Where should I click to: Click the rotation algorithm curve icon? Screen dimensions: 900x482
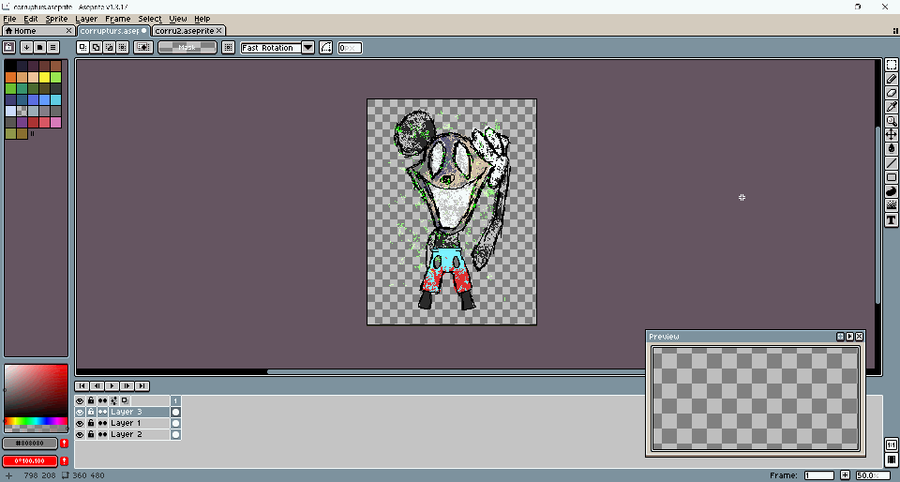pyautogui.click(x=326, y=48)
